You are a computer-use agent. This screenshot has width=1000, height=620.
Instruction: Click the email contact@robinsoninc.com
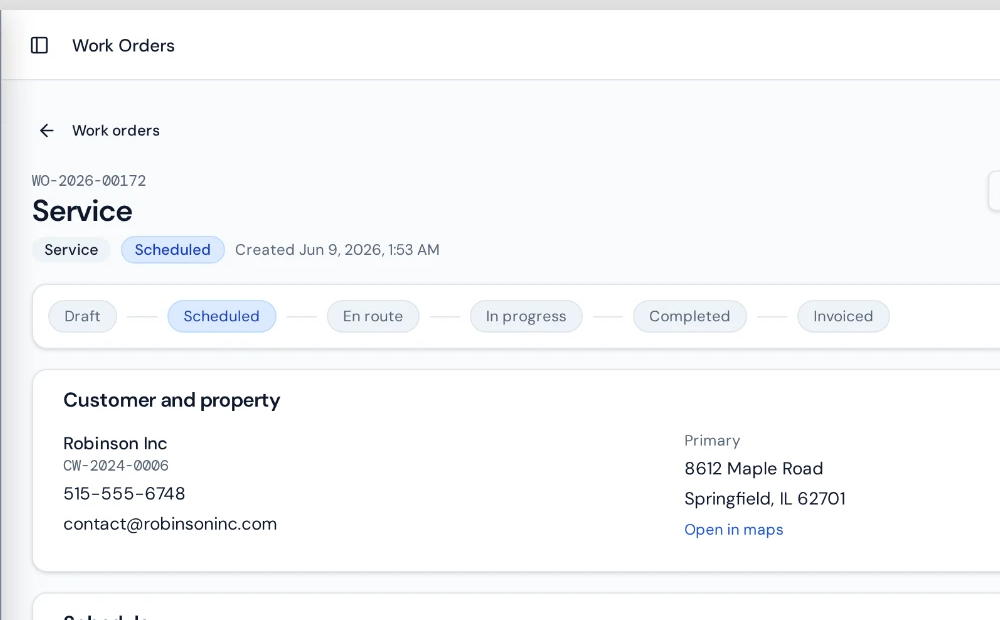170,524
